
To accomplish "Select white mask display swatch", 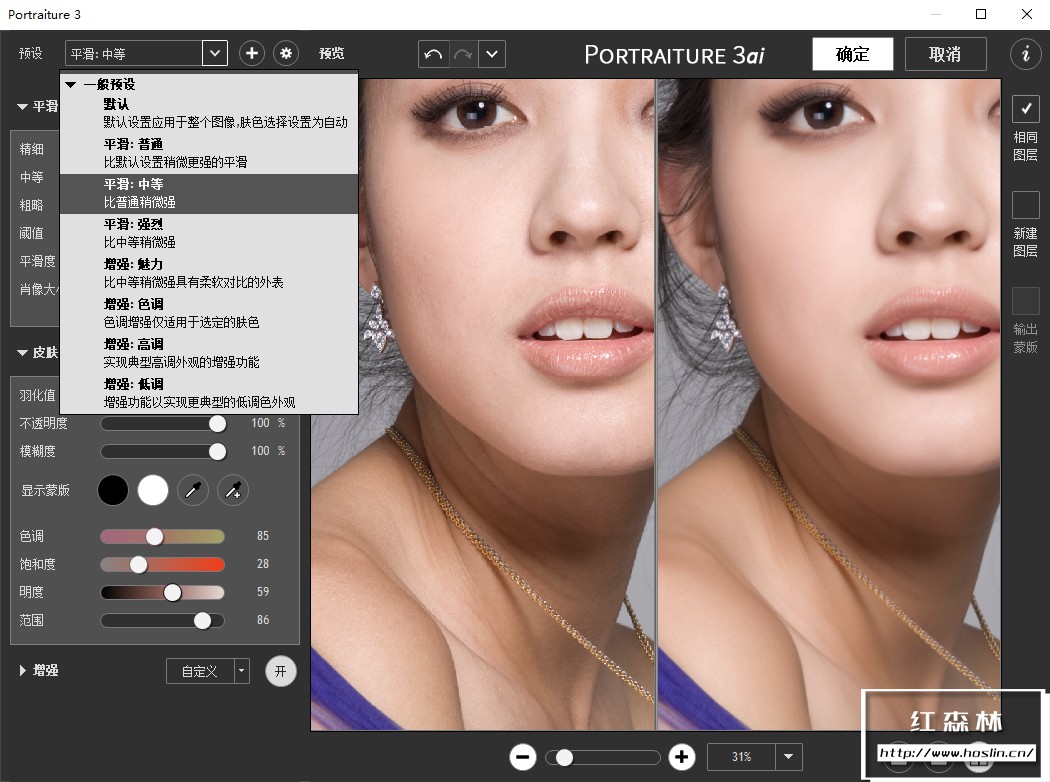I will click(x=153, y=491).
